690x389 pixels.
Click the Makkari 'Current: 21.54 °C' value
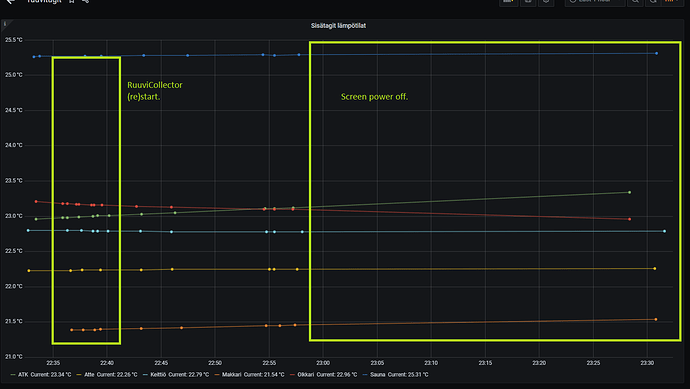[264, 374]
